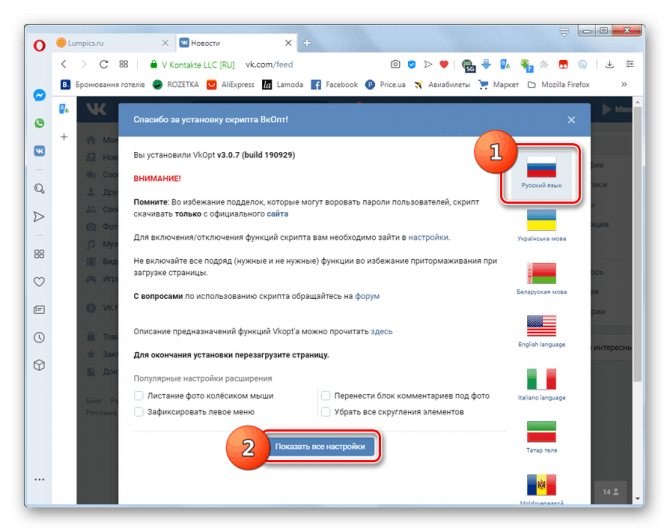Click the vk.com/feed address field
The width and height of the screenshot is (670, 532).
(x=269, y=65)
